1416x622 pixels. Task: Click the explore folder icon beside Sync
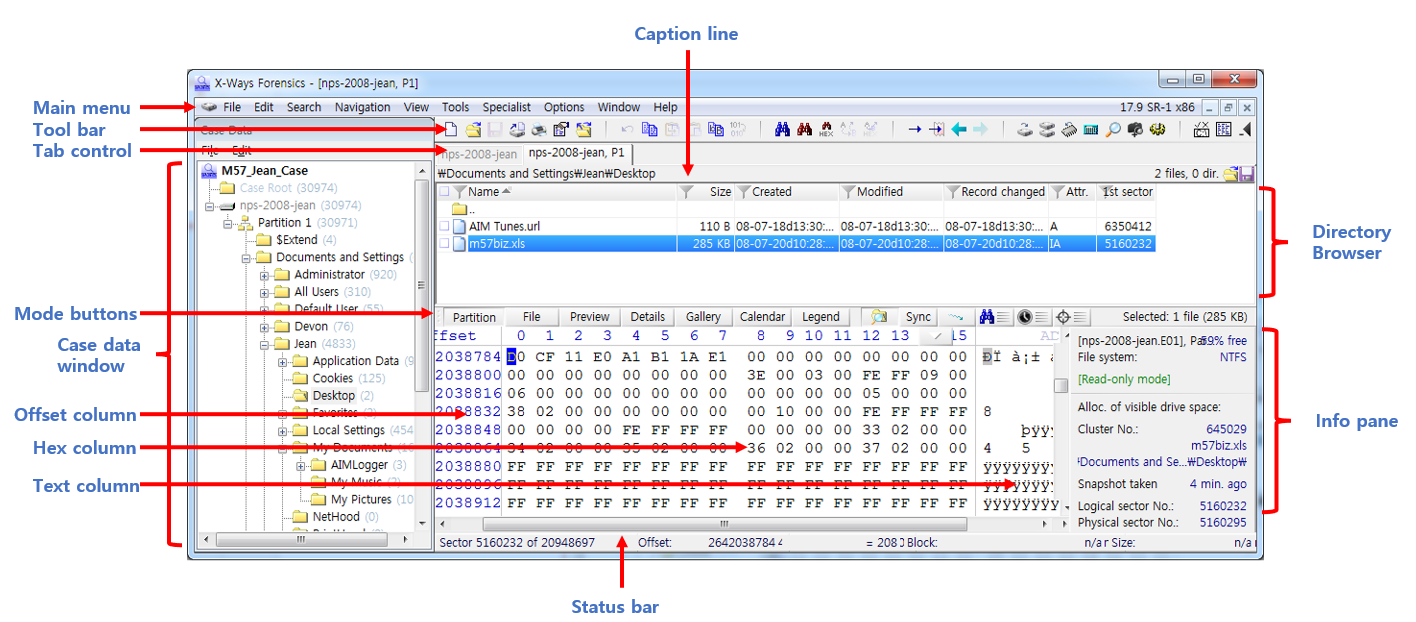(878, 316)
